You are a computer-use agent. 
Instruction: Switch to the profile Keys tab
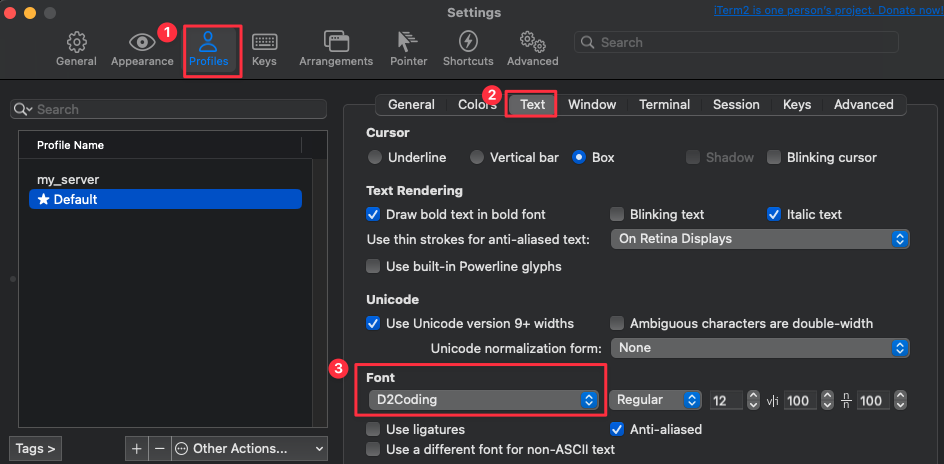pos(797,105)
